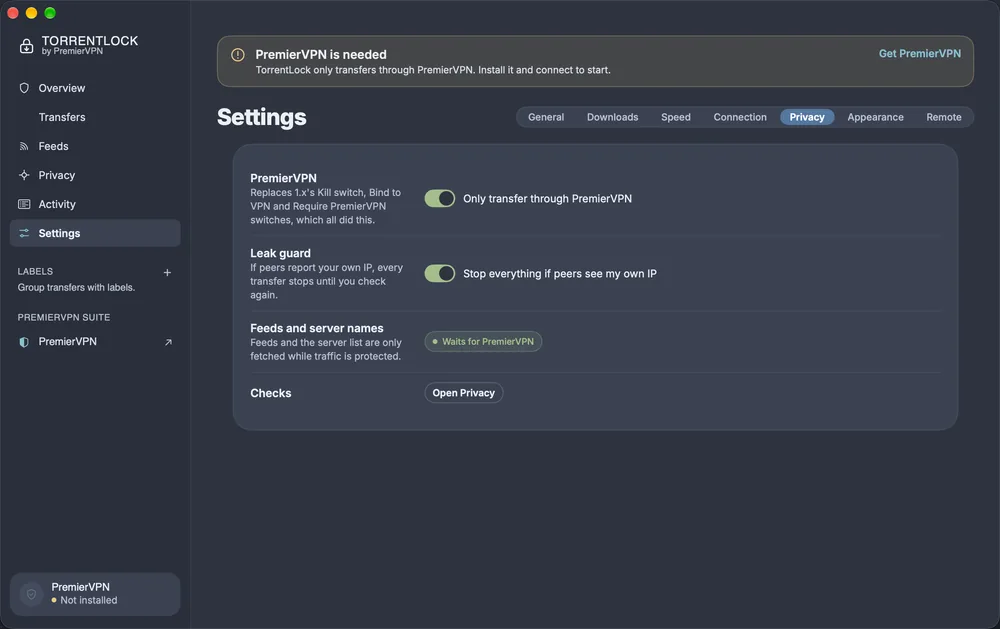The height and width of the screenshot is (629, 1000).
Task: Click the Activity list icon in sidebar
Action: (x=24, y=204)
